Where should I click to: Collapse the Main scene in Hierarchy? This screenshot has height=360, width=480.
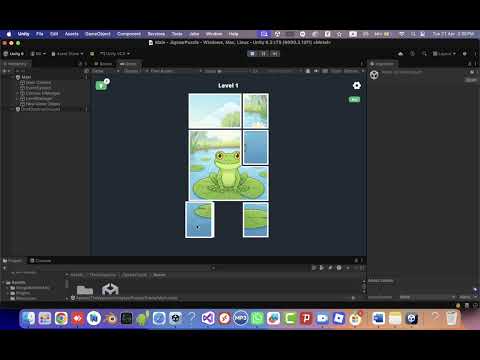click(x=13, y=77)
